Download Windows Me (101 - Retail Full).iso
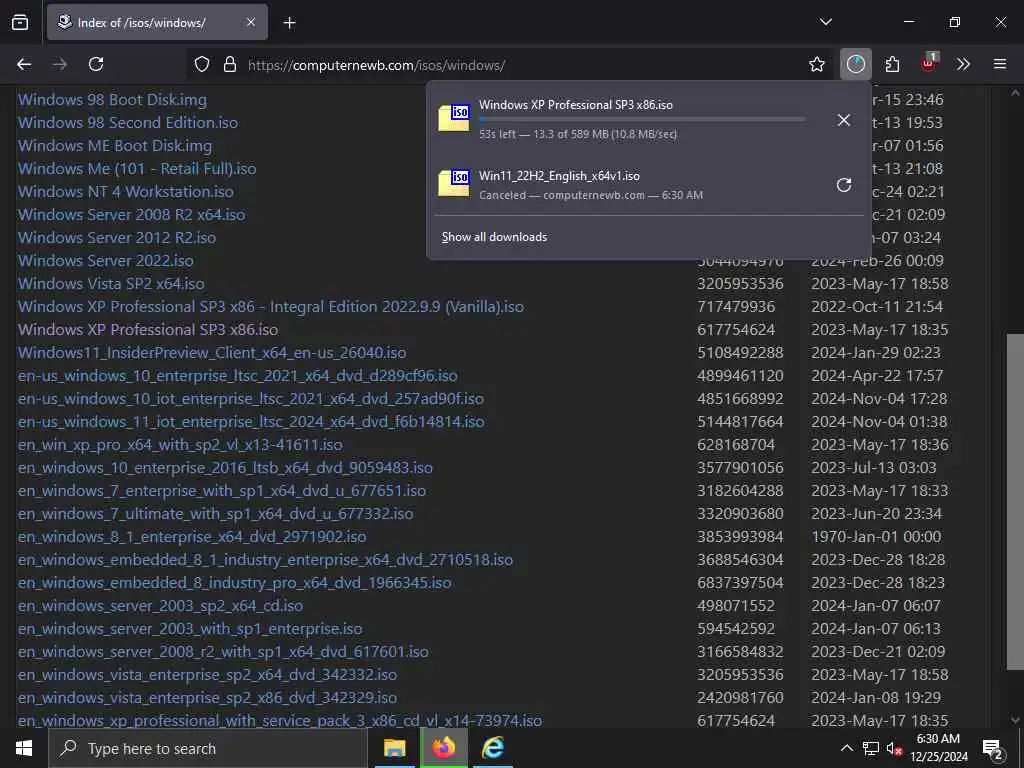The height and width of the screenshot is (768, 1024). coord(137,168)
